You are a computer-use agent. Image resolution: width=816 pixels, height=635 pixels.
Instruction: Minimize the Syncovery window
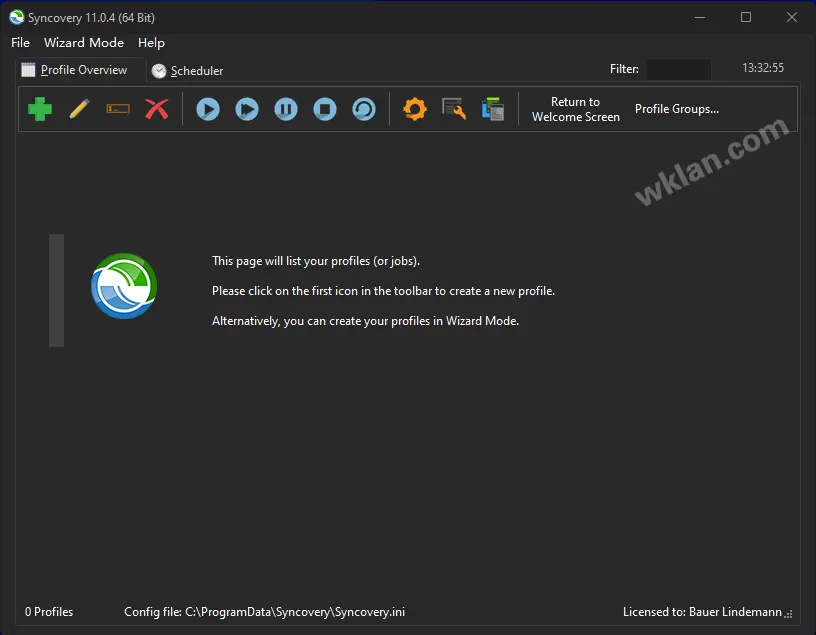[x=700, y=17]
